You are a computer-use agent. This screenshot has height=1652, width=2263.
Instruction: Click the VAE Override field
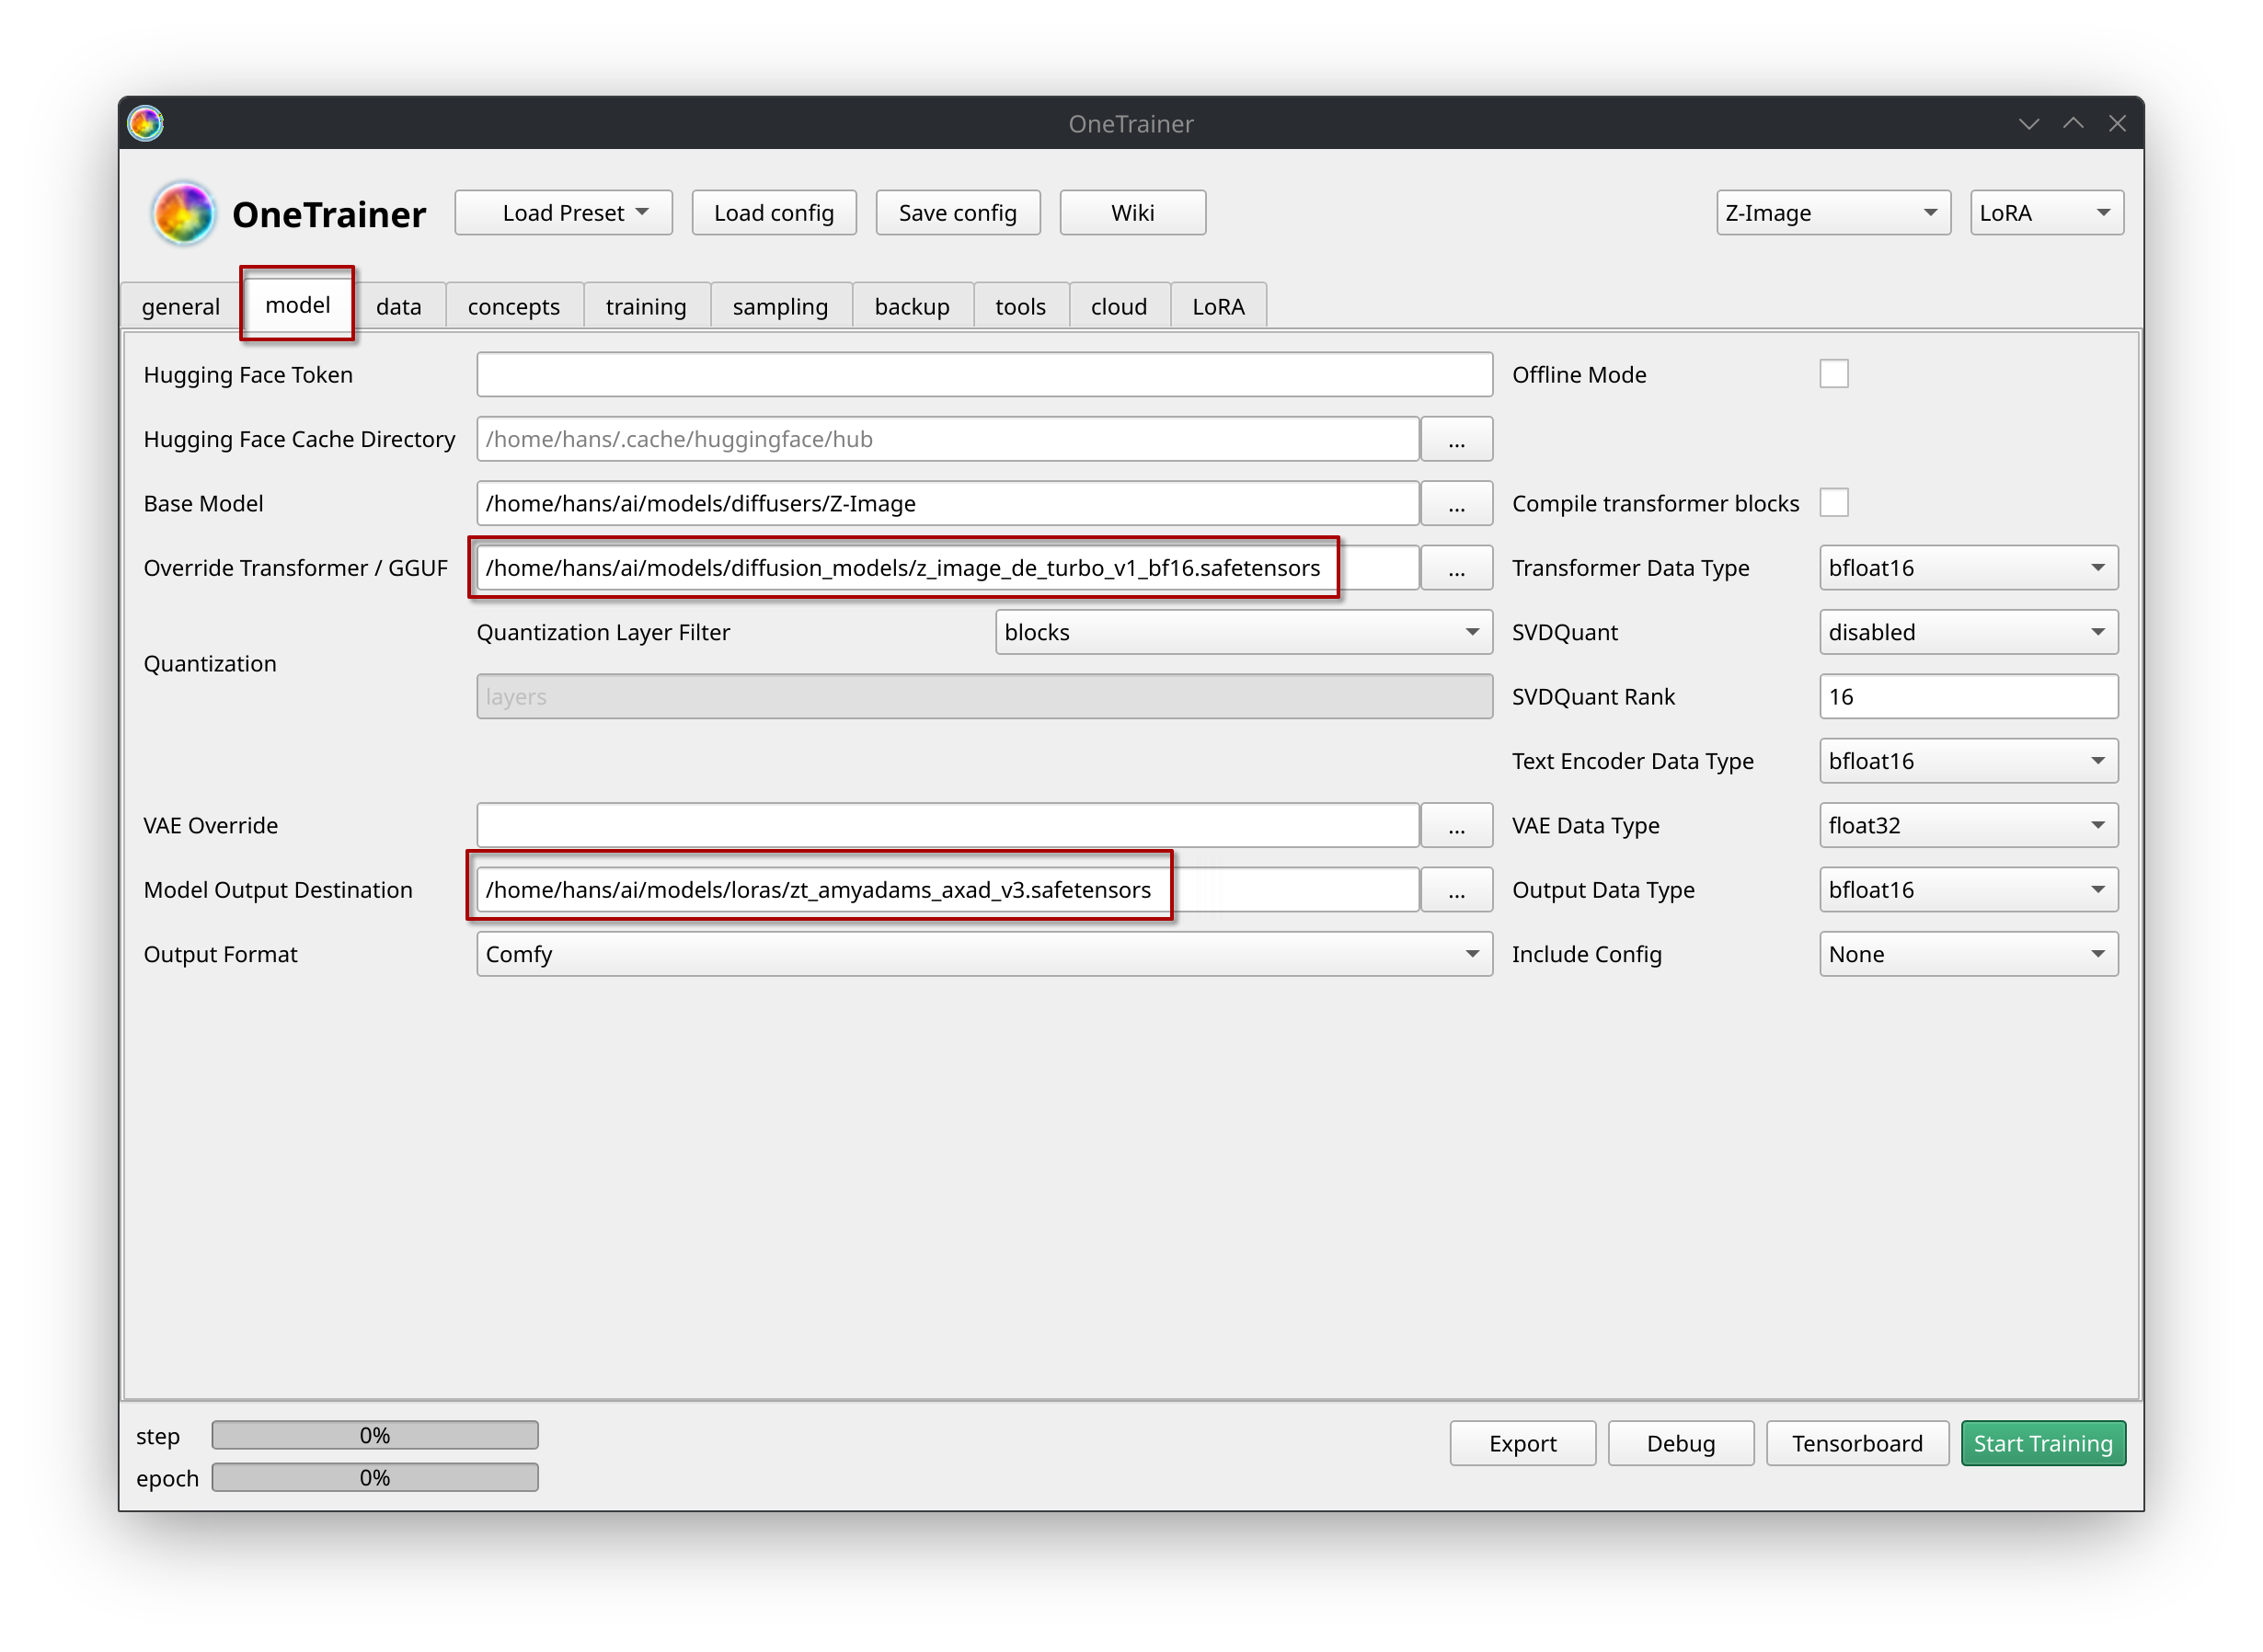coord(948,825)
